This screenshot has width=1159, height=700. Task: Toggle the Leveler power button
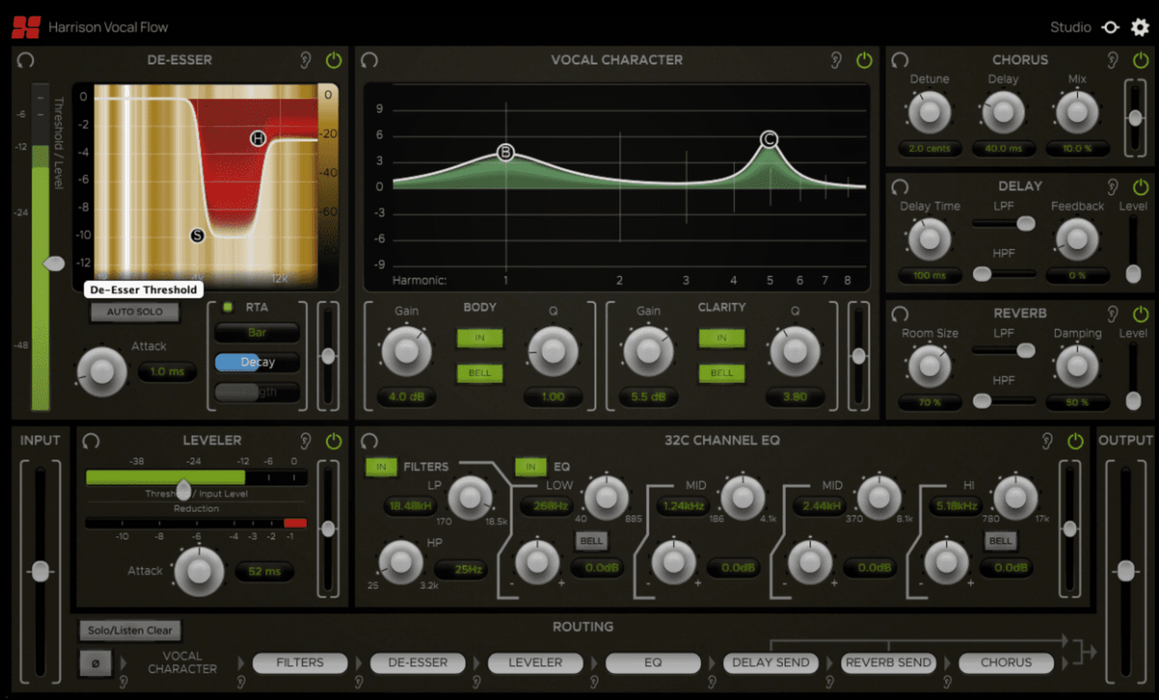click(x=334, y=441)
